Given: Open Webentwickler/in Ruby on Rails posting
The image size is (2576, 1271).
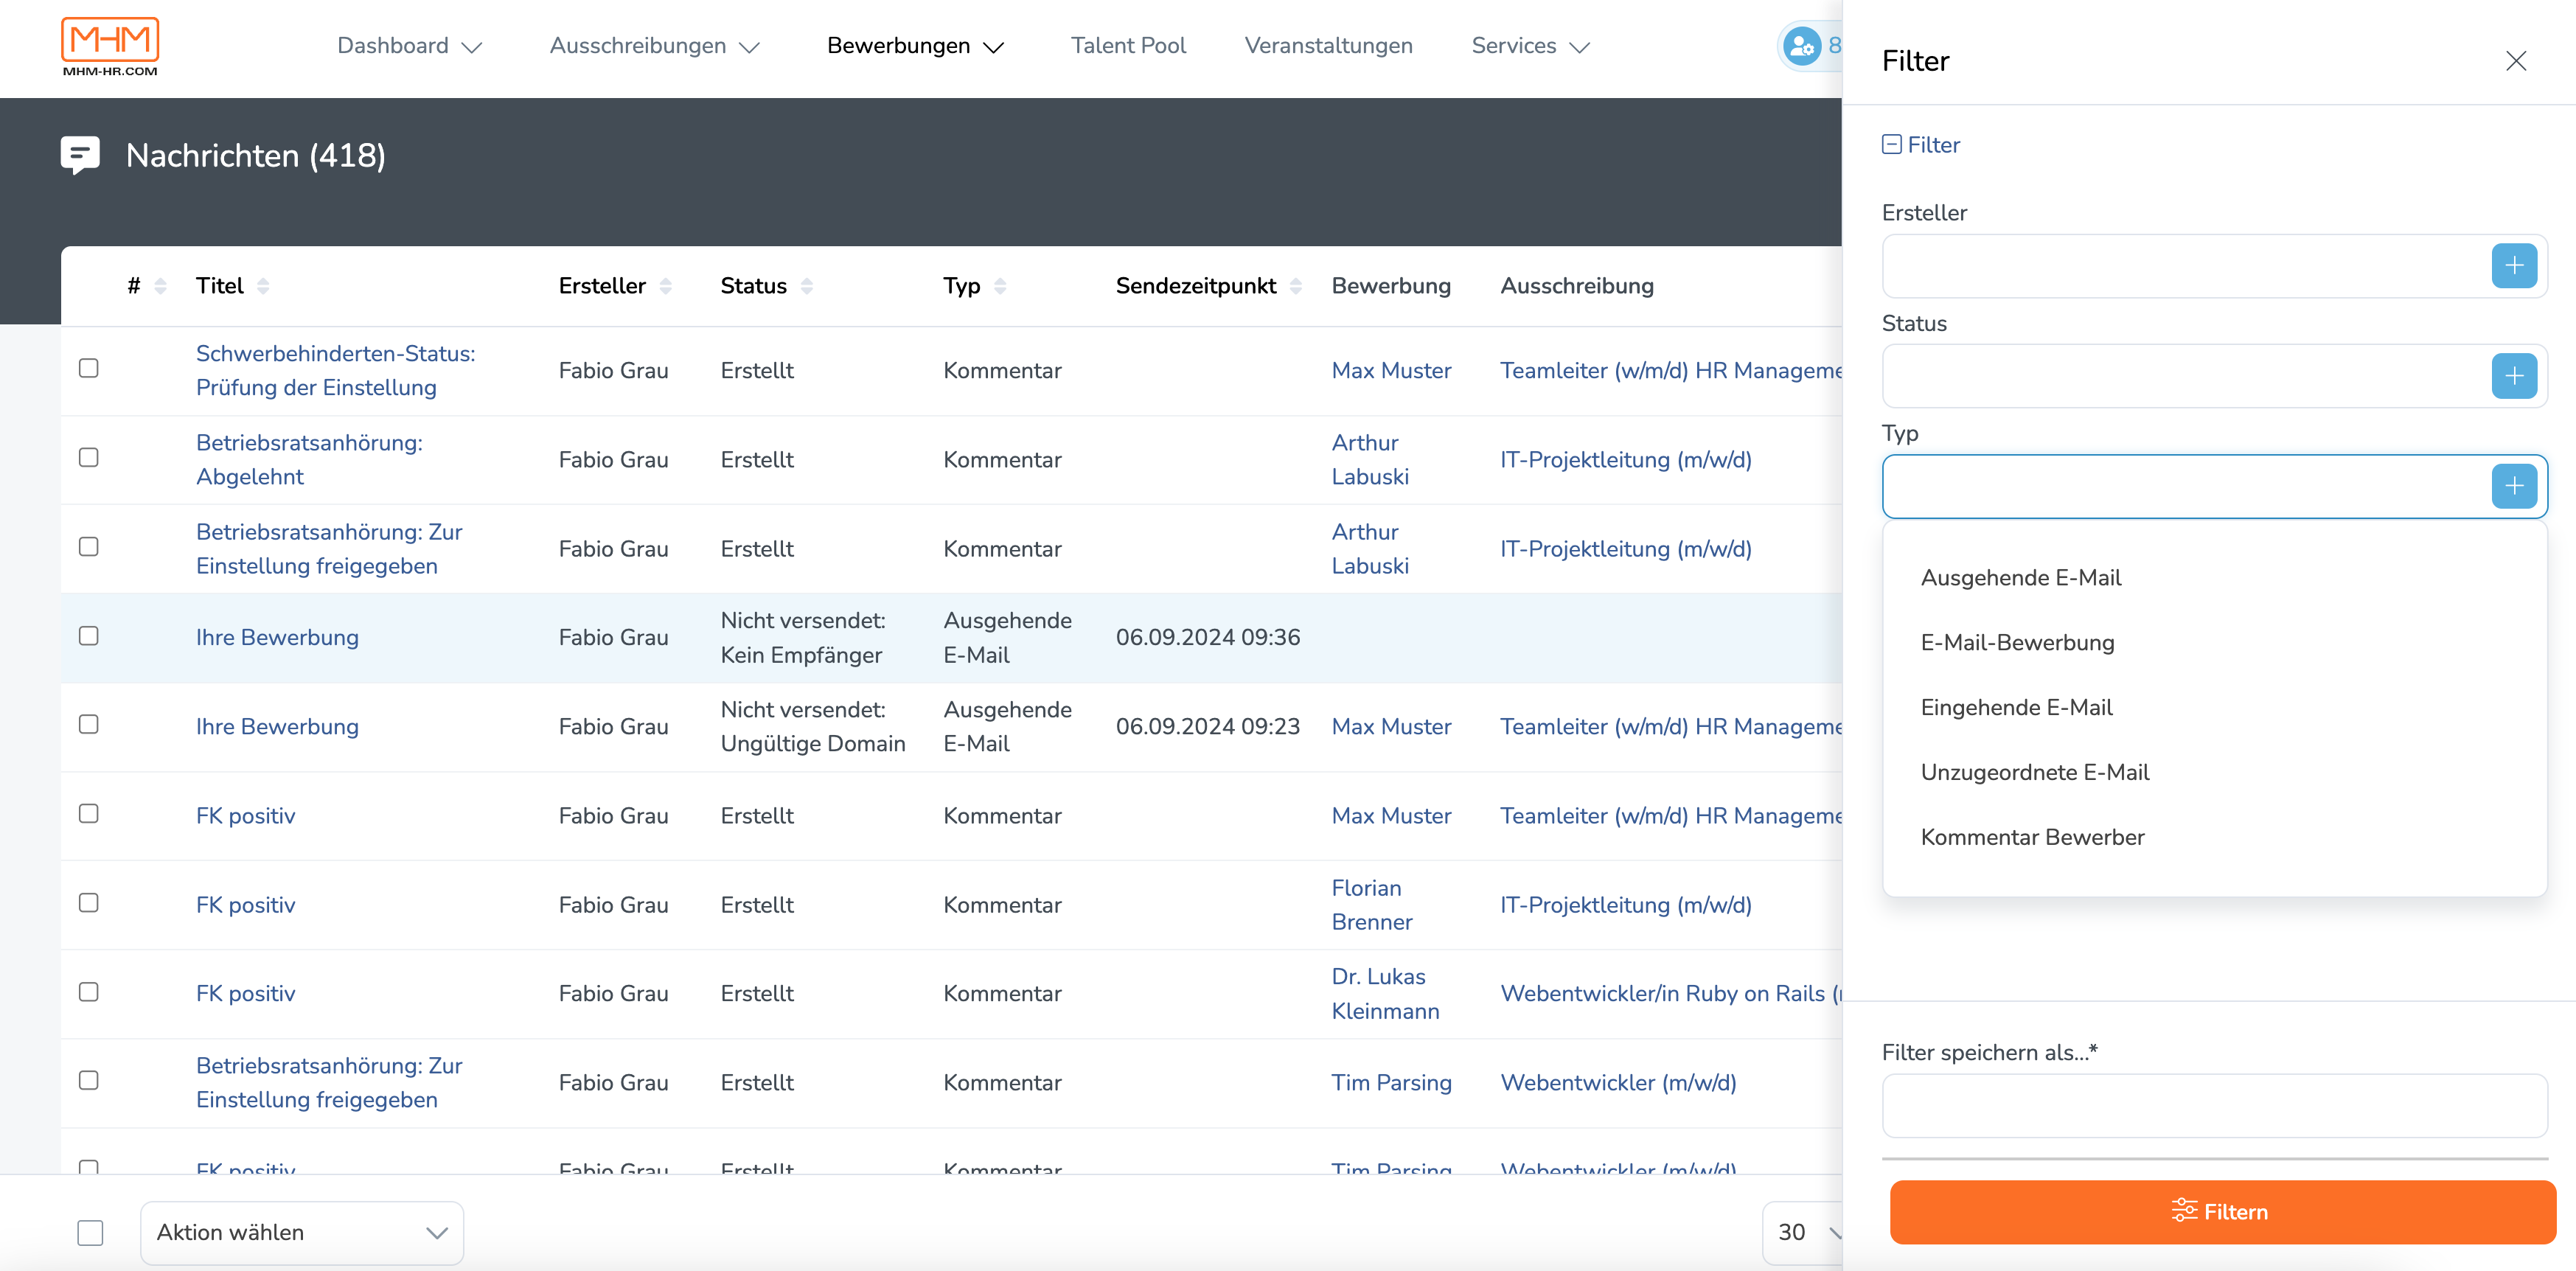Looking at the screenshot, I should point(1670,993).
